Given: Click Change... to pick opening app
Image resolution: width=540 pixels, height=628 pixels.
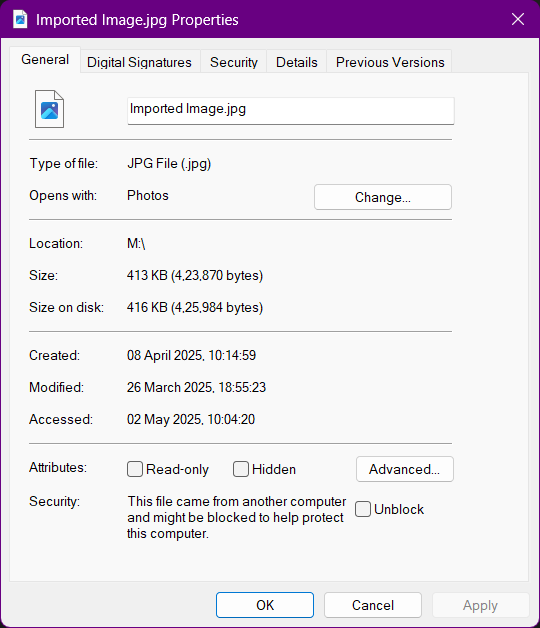Looking at the screenshot, I should click(x=383, y=197).
